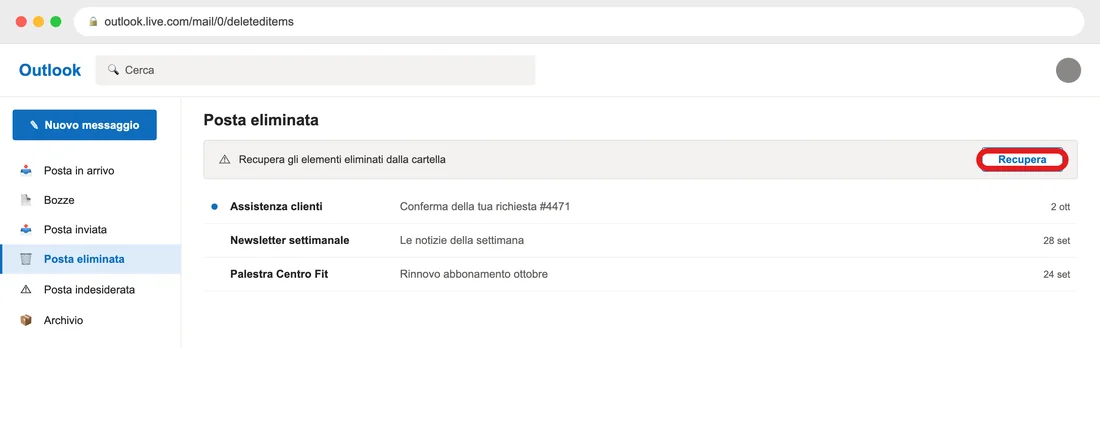This screenshot has height=440, width=1100.
Task: Open the Archivio folder
Action: [90, 320]
